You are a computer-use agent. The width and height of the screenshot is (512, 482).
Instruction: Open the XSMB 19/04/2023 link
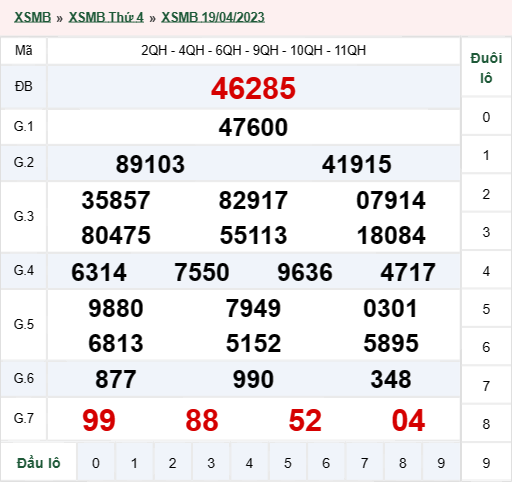213,17
